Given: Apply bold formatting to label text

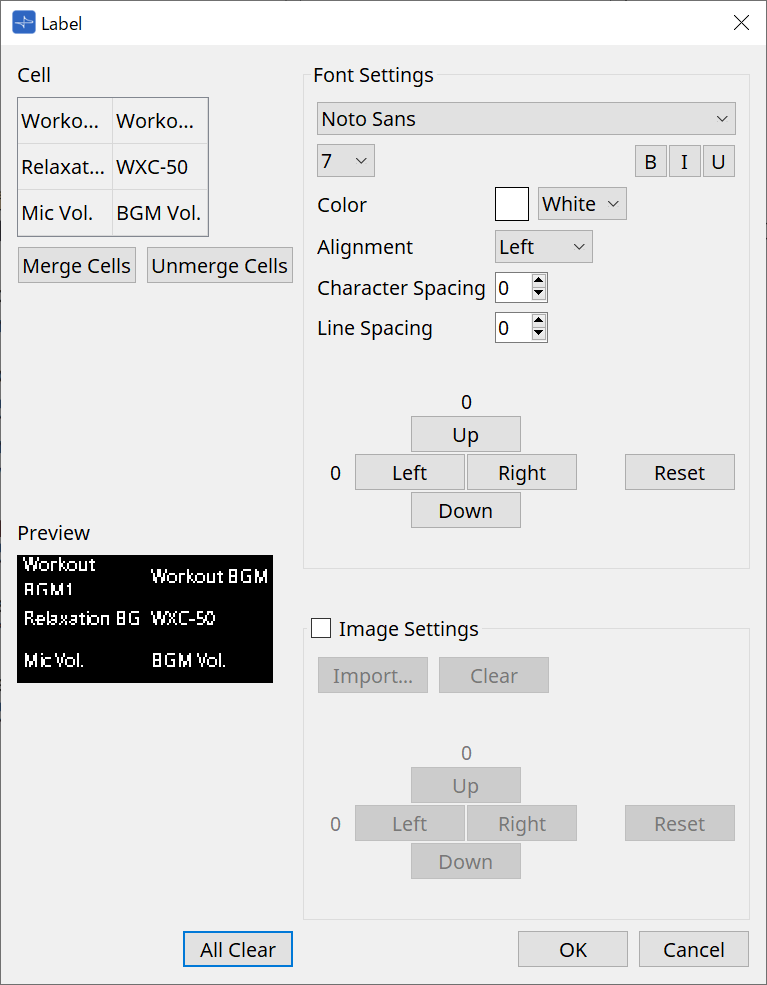Looking at the screenshot, I should (x=650, y=161).
